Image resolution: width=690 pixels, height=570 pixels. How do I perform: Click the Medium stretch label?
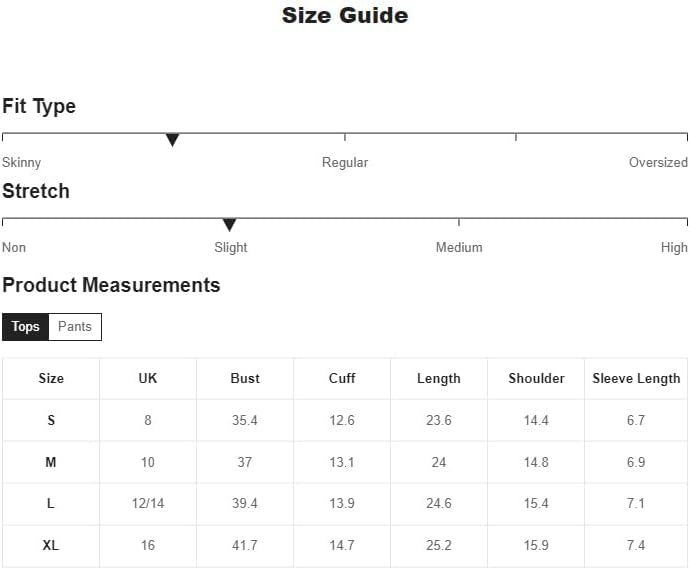coord(459,247)
